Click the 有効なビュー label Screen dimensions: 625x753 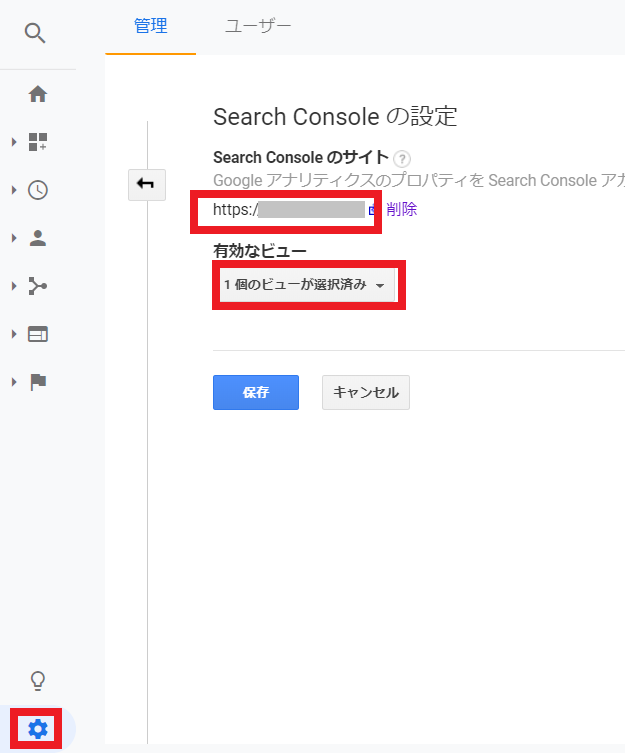point(259,251)
